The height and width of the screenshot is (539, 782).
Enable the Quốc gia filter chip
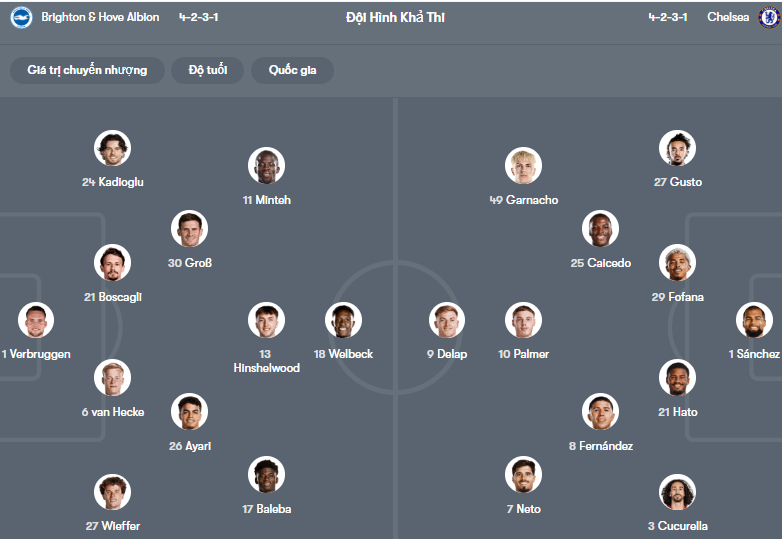(292, 70)
